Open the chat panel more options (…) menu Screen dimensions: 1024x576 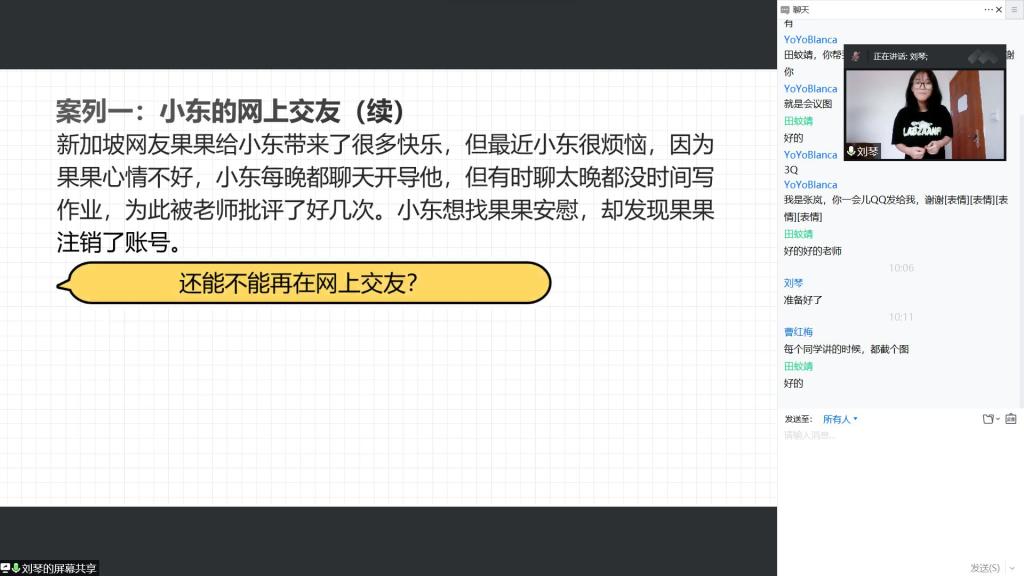(988, 9)
